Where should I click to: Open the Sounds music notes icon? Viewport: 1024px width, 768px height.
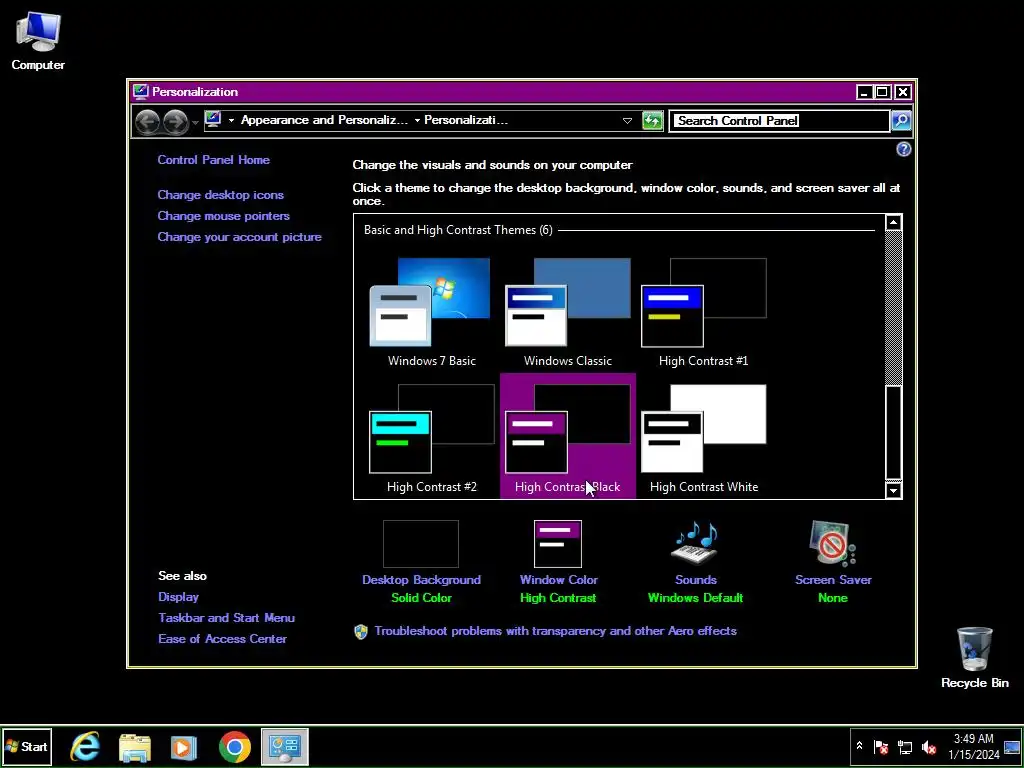(x=696, y=543)
